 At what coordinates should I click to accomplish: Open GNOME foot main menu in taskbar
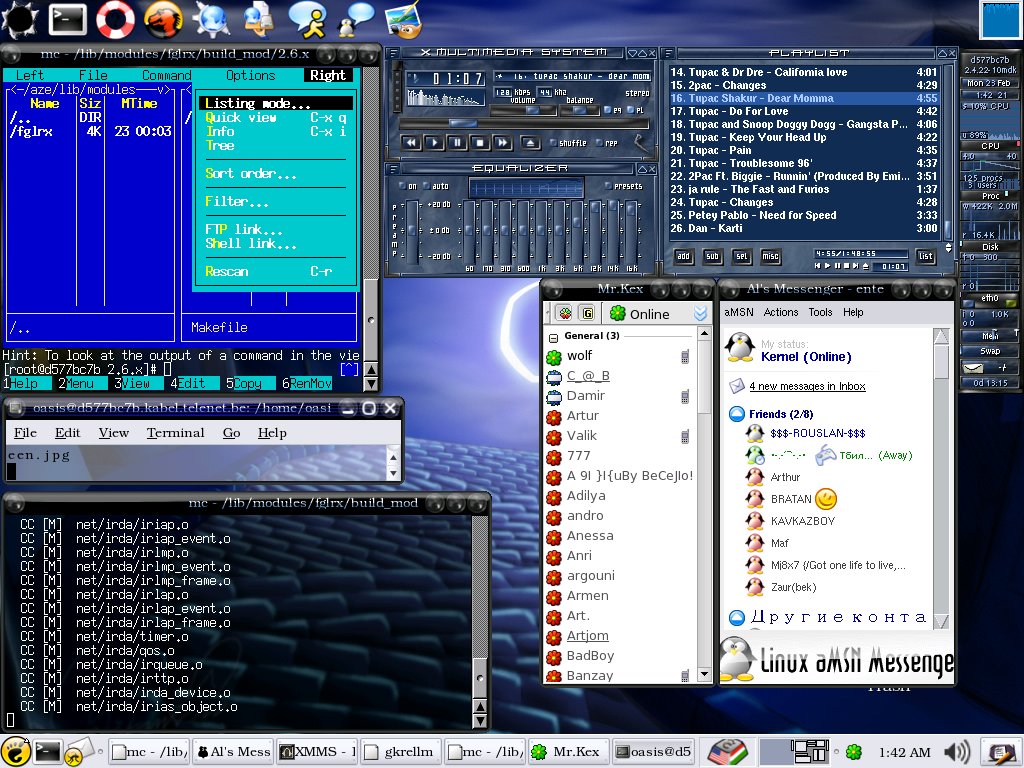tap(14, 751)
